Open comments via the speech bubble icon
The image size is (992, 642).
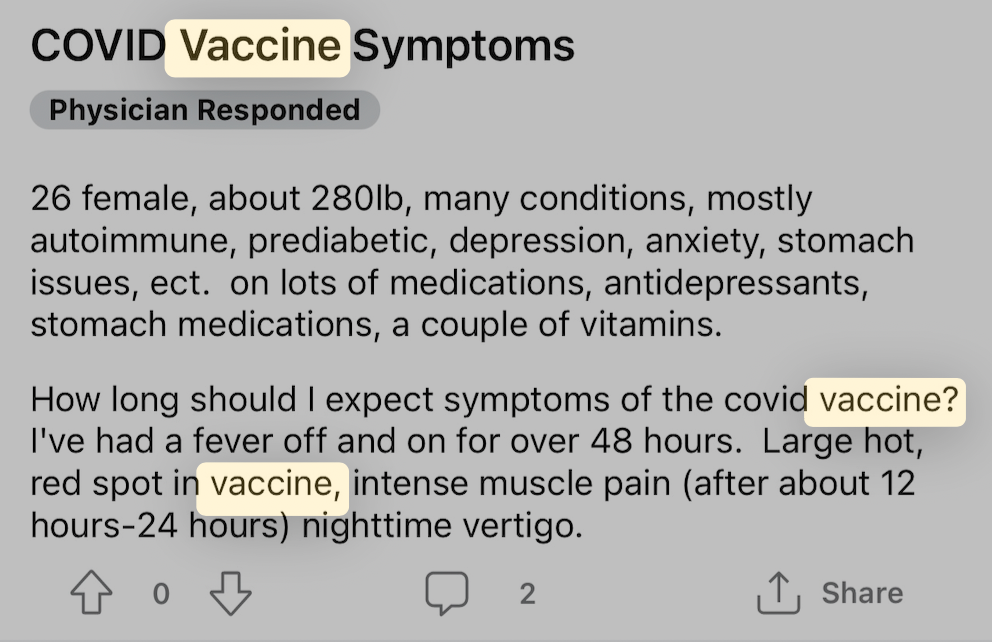point(447,593)
